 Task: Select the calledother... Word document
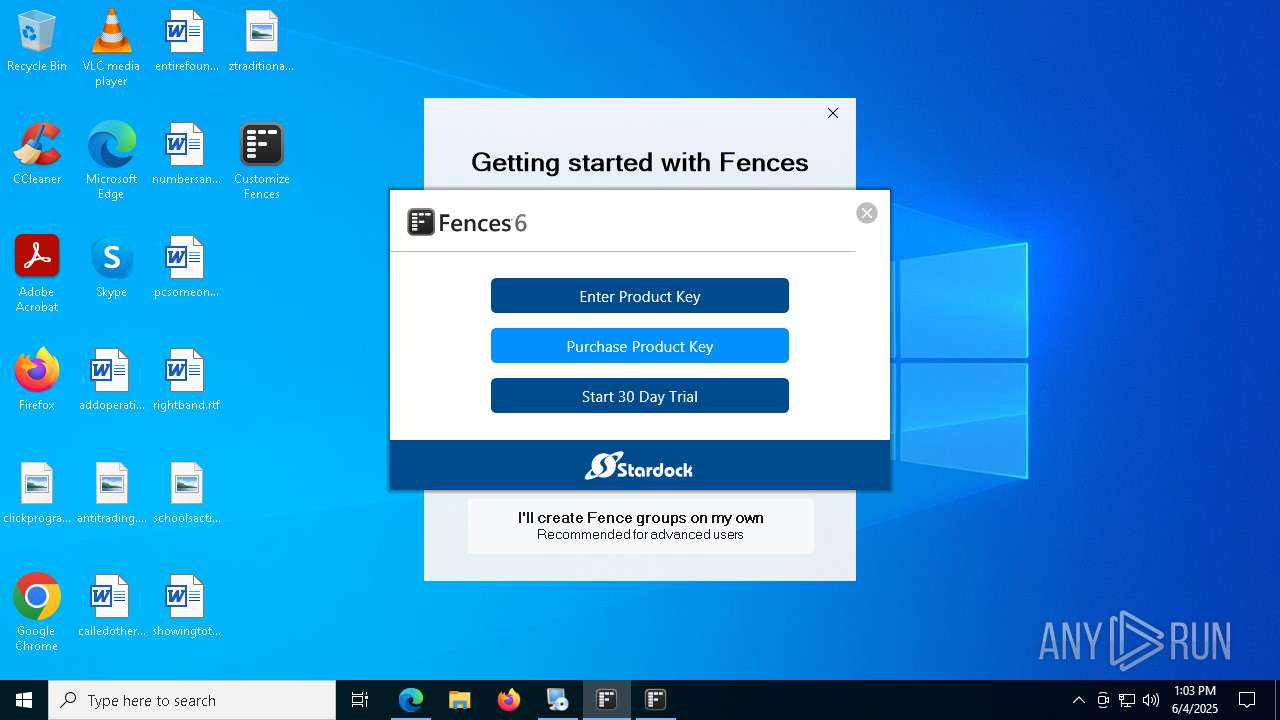click(x=111, y=607)
